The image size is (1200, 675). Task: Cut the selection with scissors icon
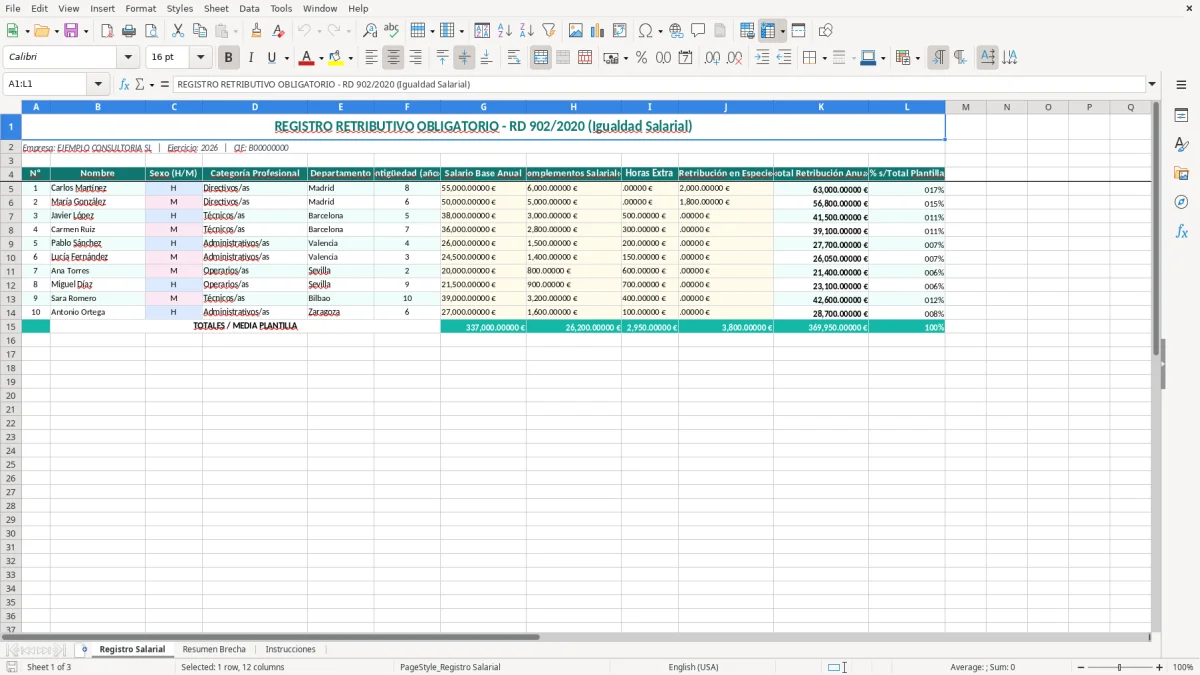click(178, 31)
